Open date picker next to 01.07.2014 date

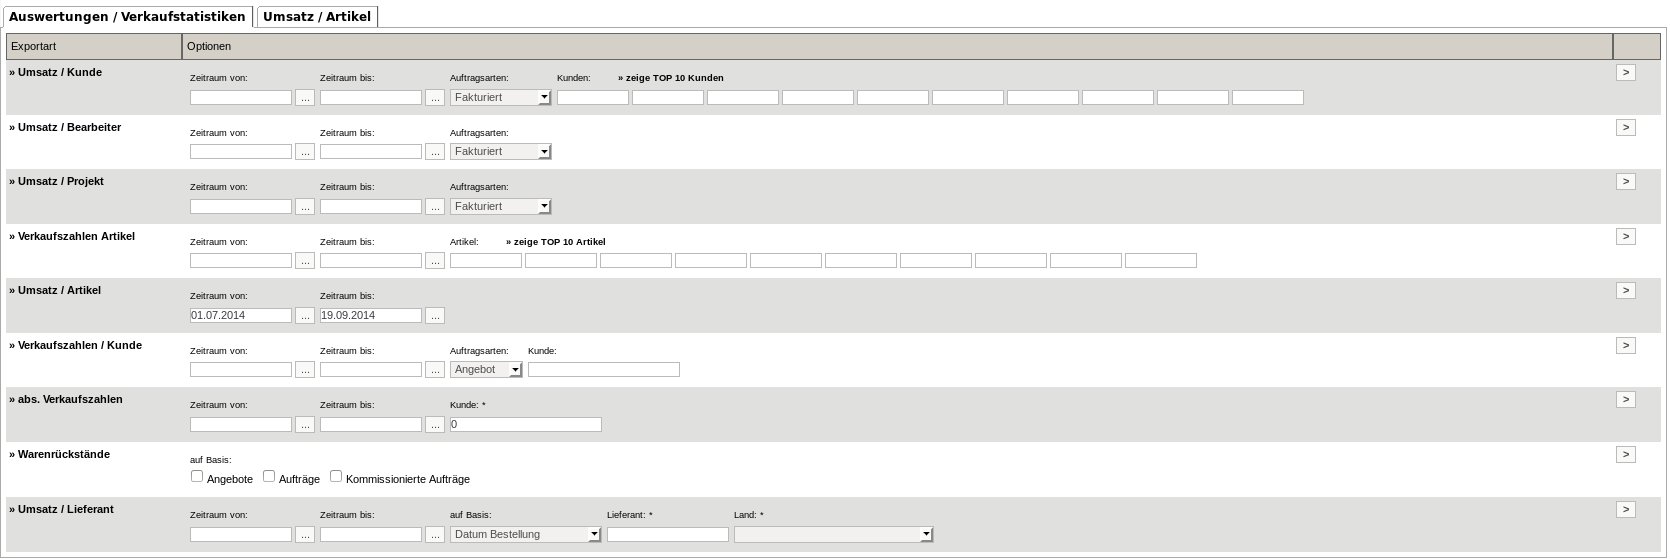pos(305,315)
